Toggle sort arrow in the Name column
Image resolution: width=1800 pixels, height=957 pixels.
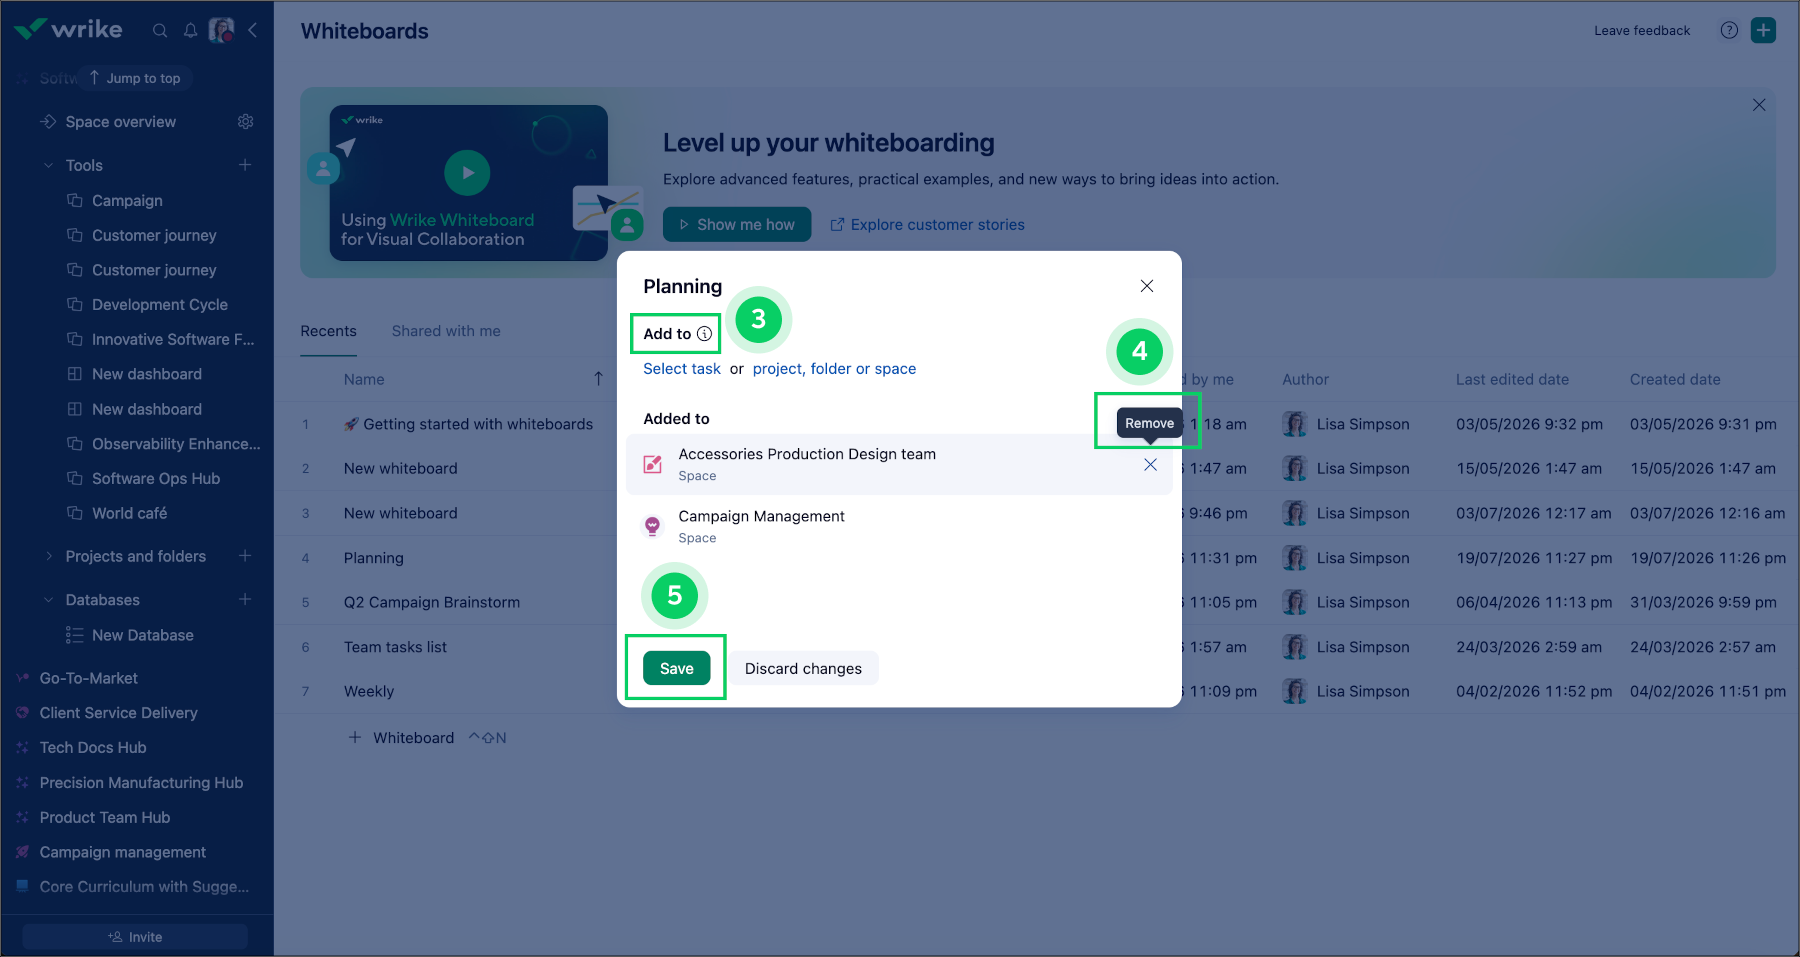point(598,379)
